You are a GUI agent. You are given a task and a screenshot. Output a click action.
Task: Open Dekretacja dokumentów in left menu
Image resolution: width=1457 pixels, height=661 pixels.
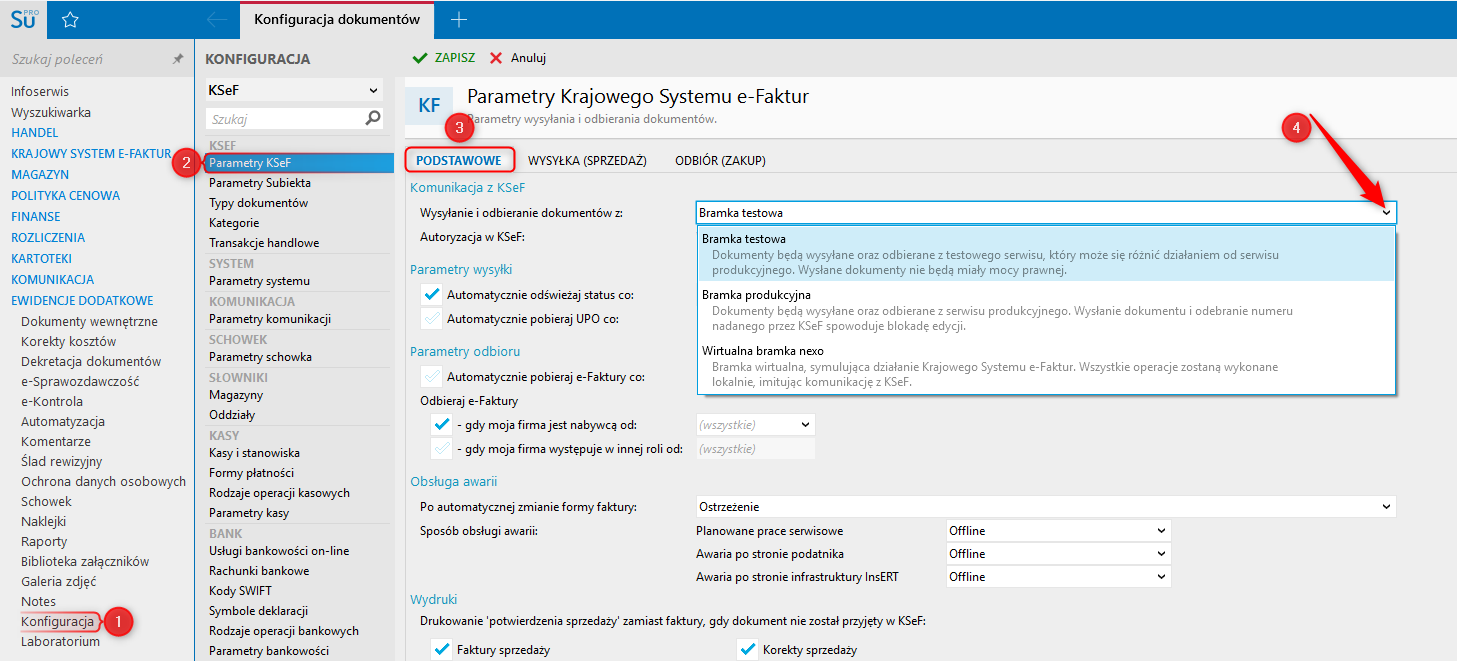(91, 362)
